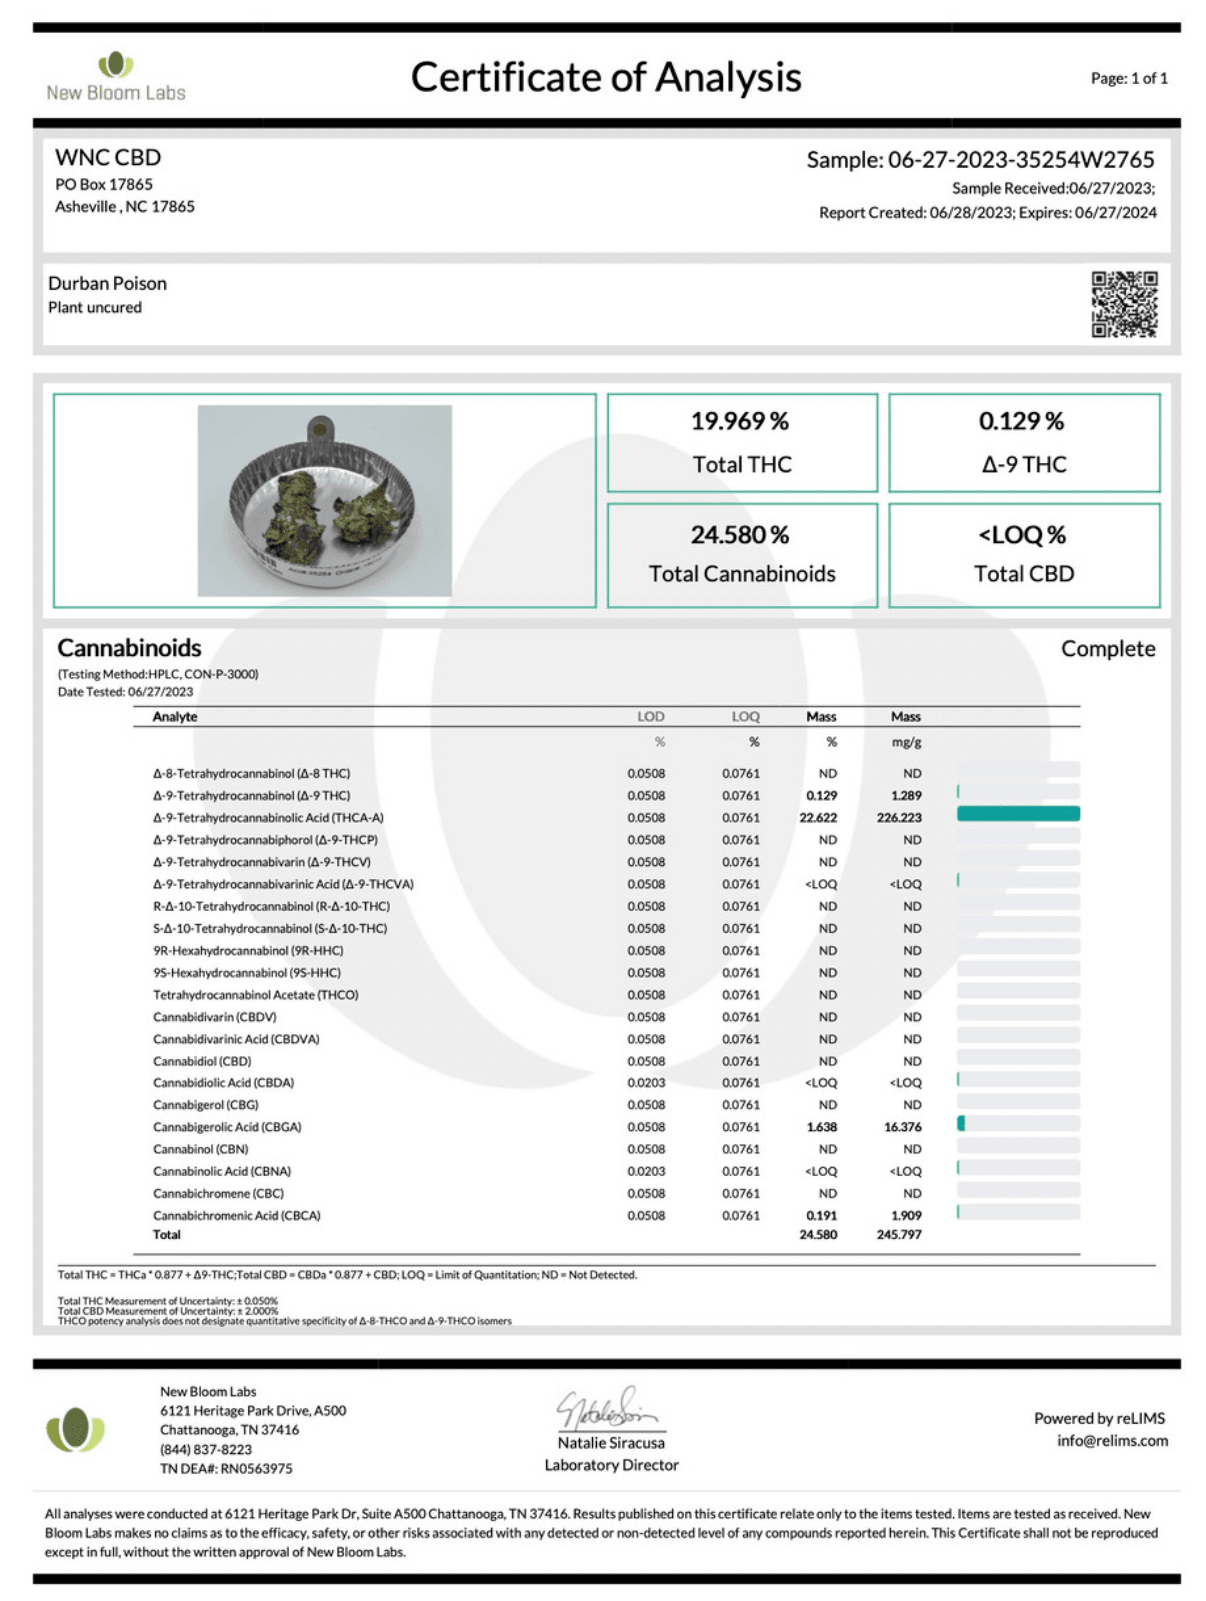Open the cannabis sample photo thumbnail
Viewport: 1206px width, 1601px height.
tap(324, 500)
